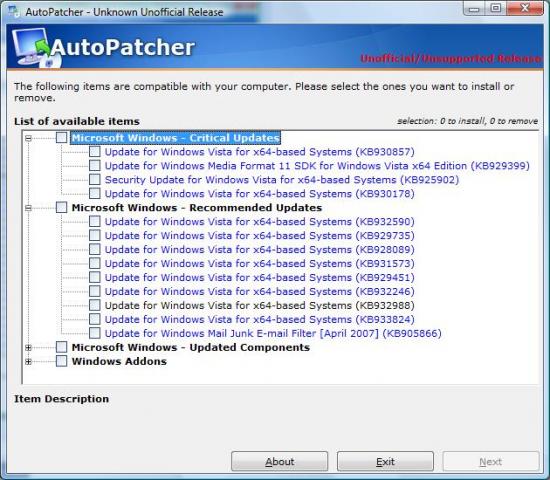This screenshot has width=550, height=480.
Task: Check the Updated Components group checkbox
Action: (x=61, y=347)
